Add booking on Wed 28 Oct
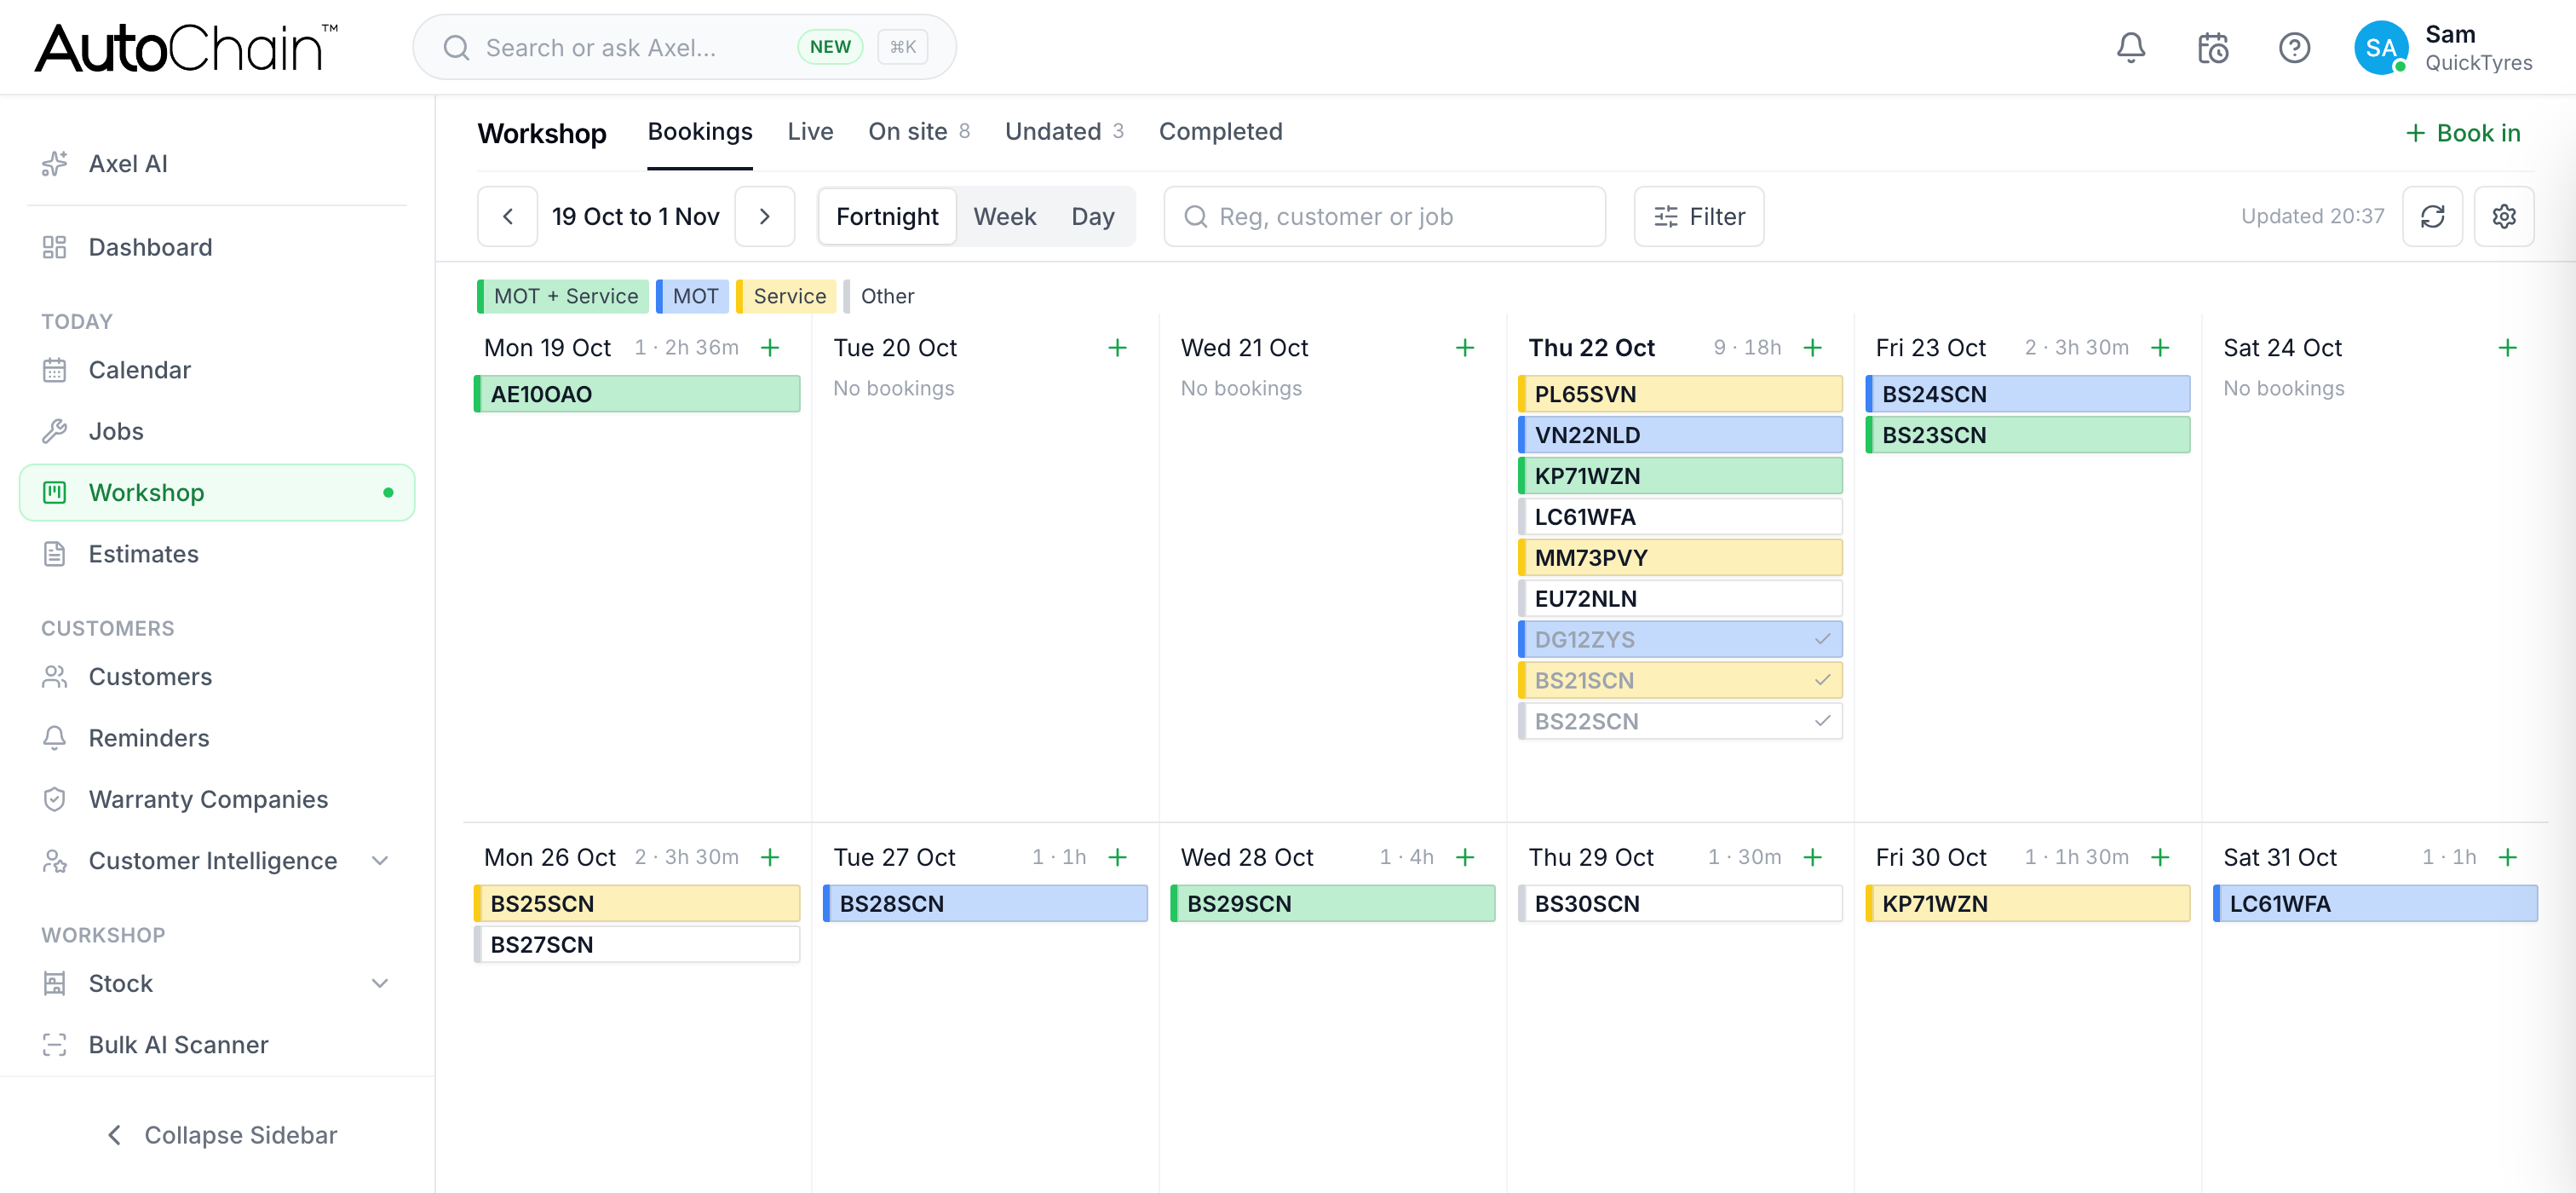This screenshot has width=2576, height=1193. 1465,857
